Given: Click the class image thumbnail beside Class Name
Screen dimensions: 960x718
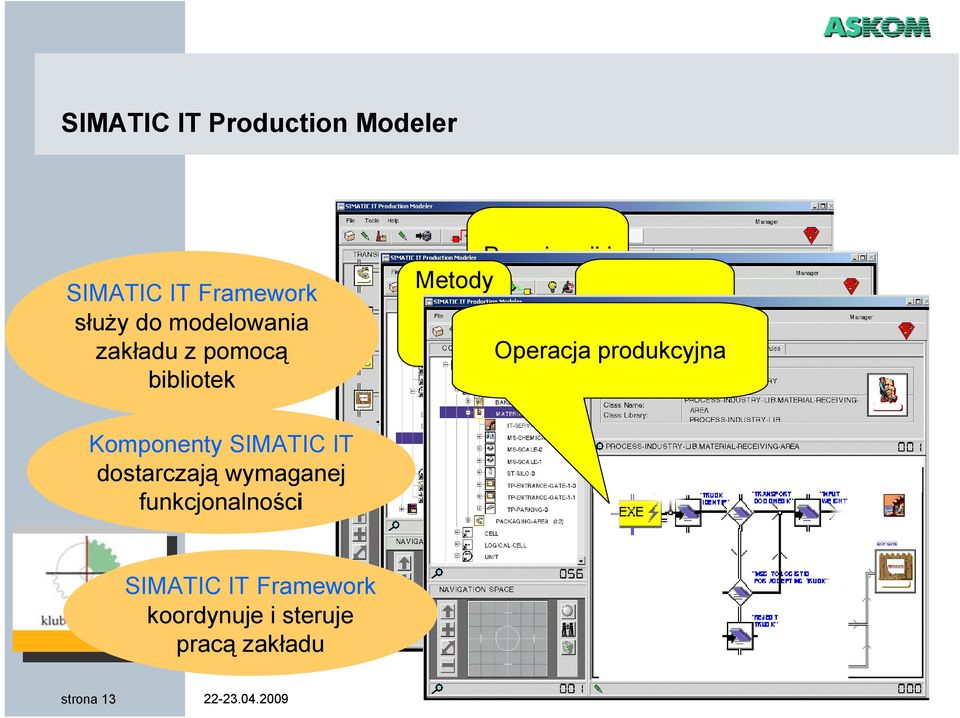Looking at the screenshot, I should [888, 395].
